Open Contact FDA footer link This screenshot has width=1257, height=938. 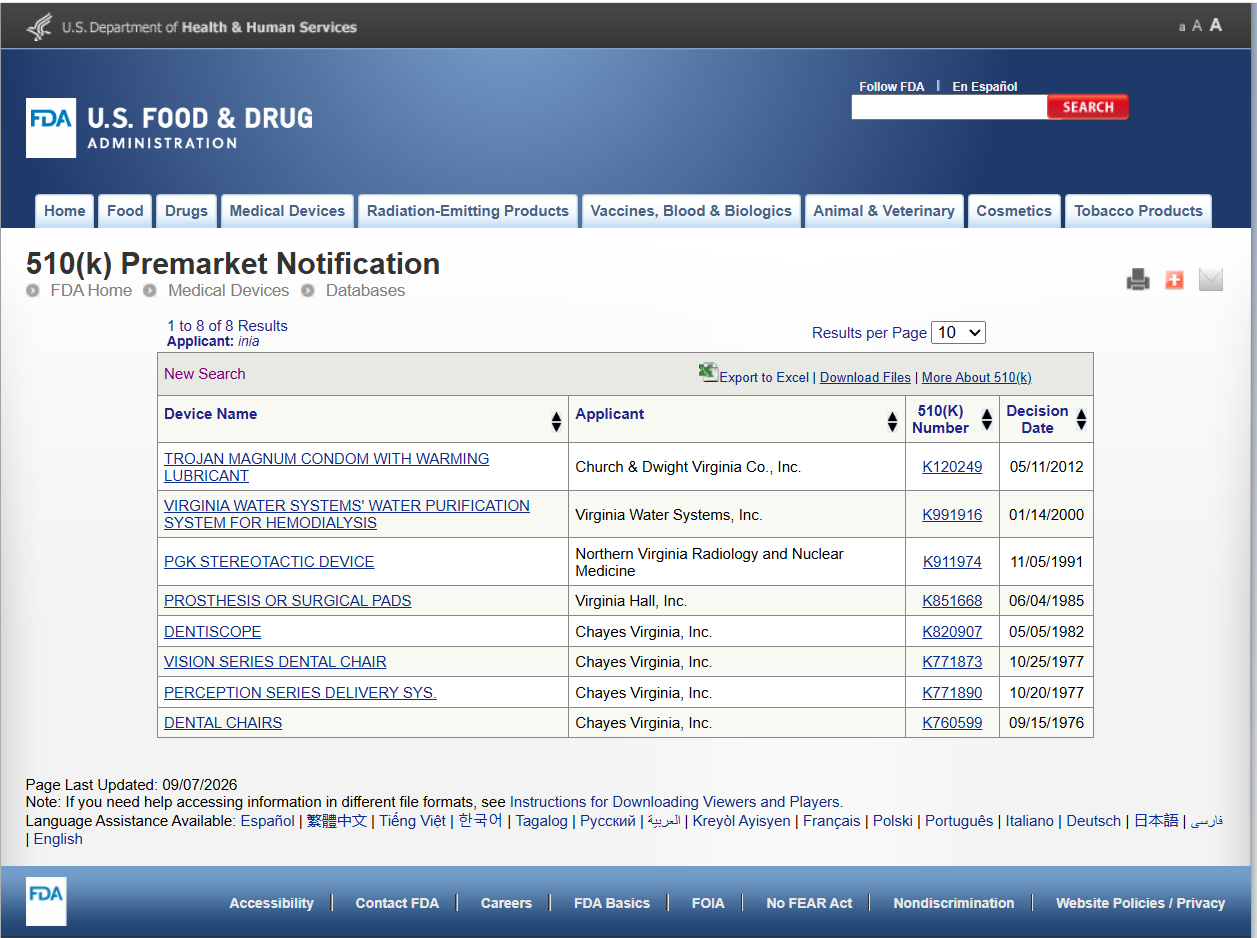(x=397, y=903)
